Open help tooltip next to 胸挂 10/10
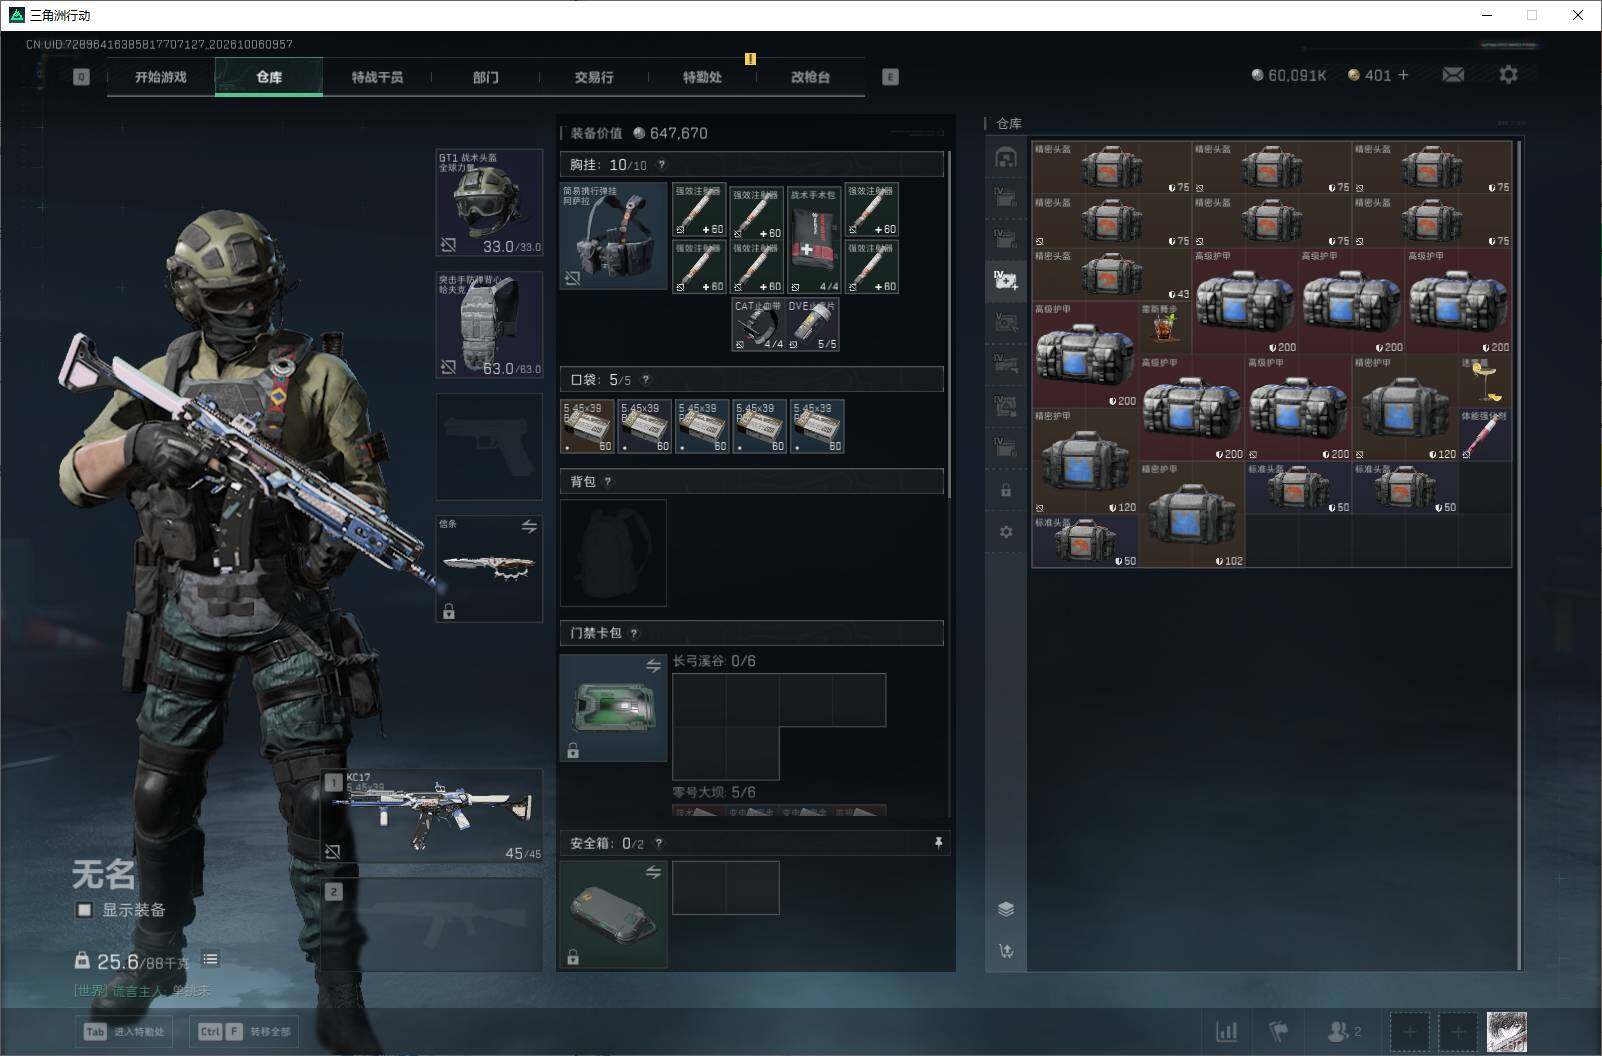The image size is (1602, 1056). tap(661, 165)
